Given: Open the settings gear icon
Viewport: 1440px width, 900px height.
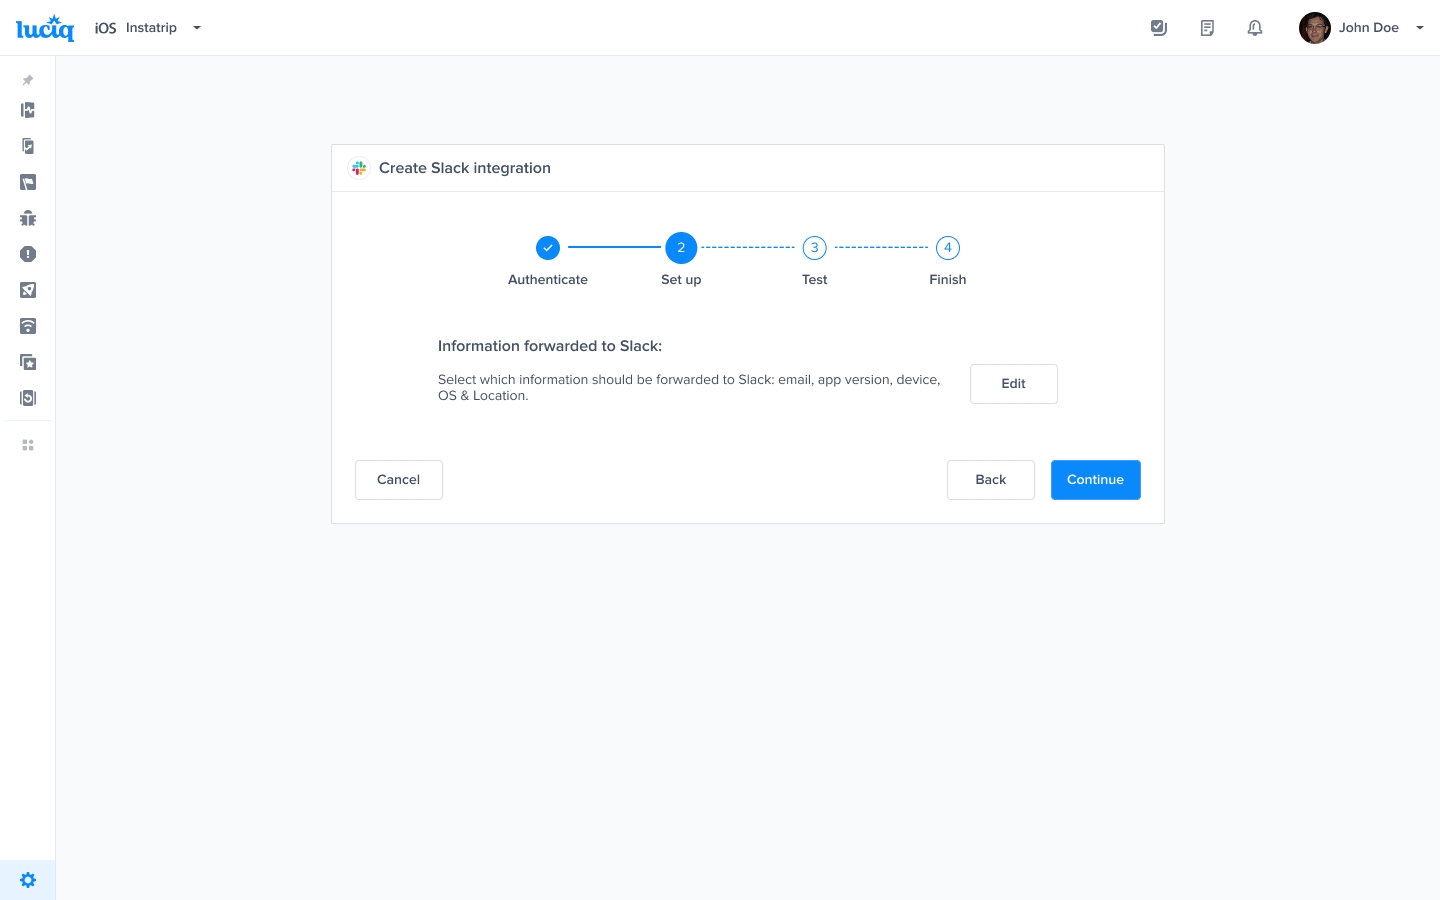Looking at the screenshot, I should click(x=28, y=880).
